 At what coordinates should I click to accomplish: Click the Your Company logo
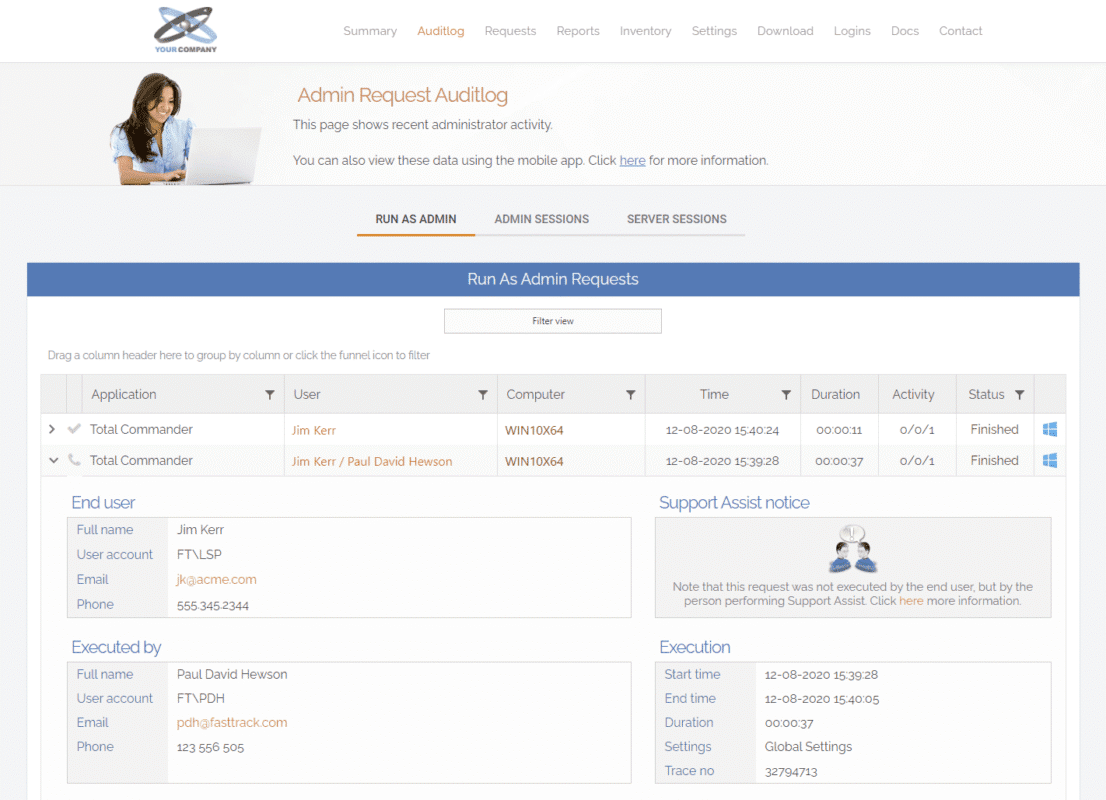coord(185,29)
